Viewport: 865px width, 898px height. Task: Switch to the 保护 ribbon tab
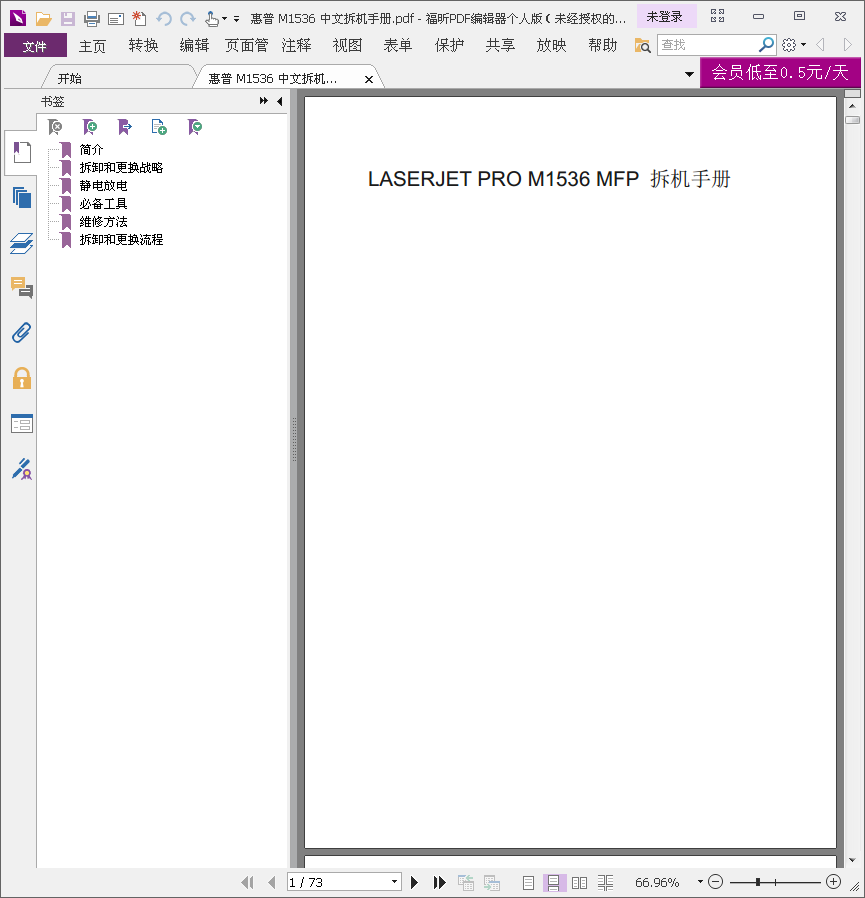(449, 46)
